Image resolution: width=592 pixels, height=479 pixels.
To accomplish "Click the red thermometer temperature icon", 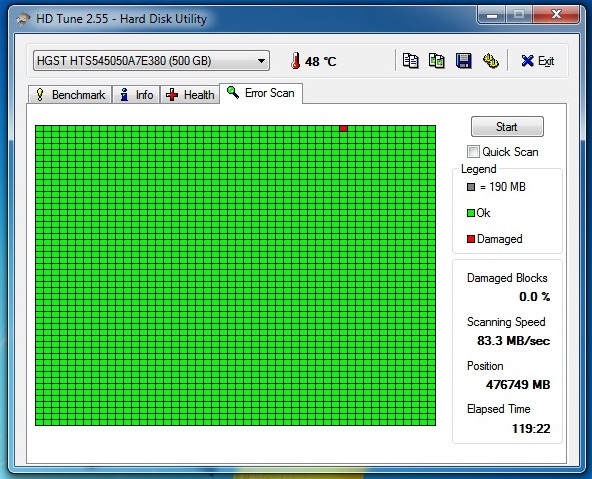I will pyautogui.click(x=296, y=61).
